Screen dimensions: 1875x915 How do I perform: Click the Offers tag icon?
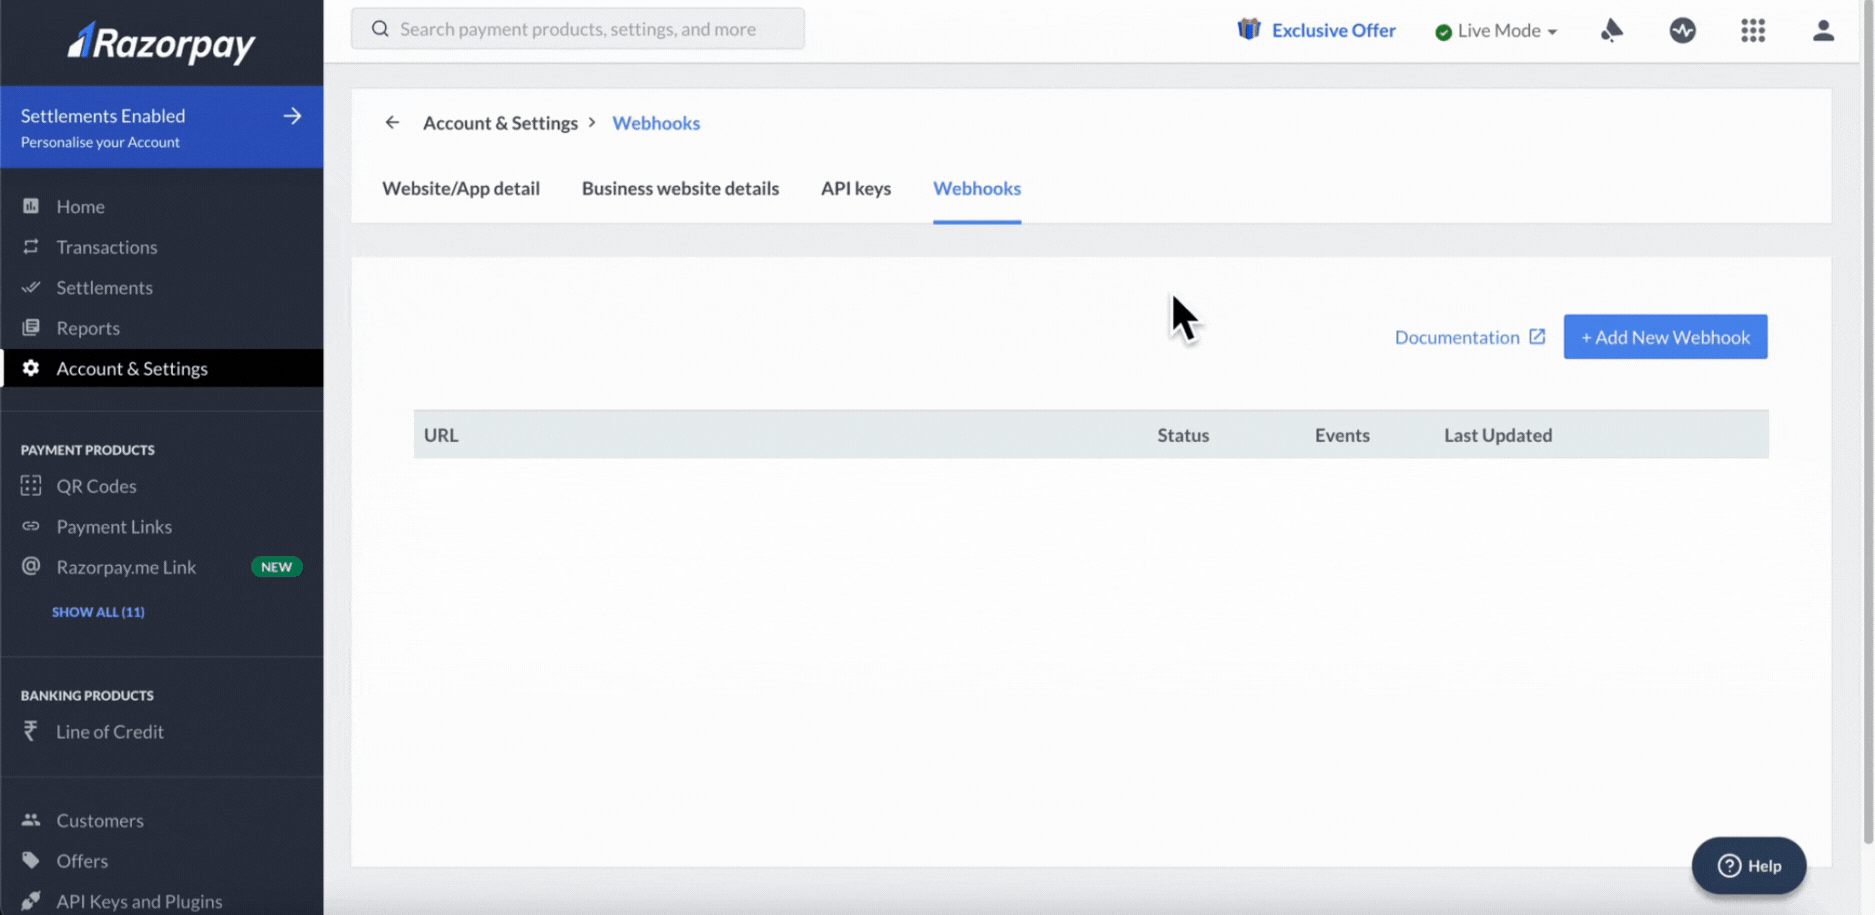click(x=31, y=860)
